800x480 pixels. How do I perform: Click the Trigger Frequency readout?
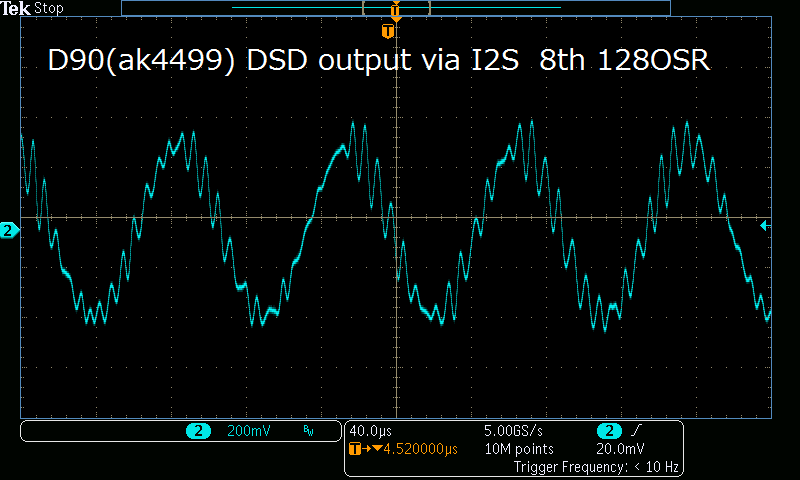pos(596,467)
